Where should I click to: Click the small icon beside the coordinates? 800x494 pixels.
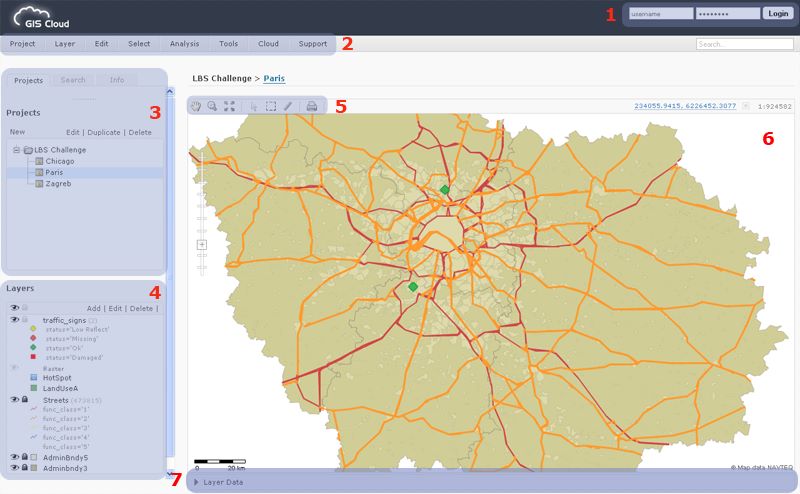746,106
